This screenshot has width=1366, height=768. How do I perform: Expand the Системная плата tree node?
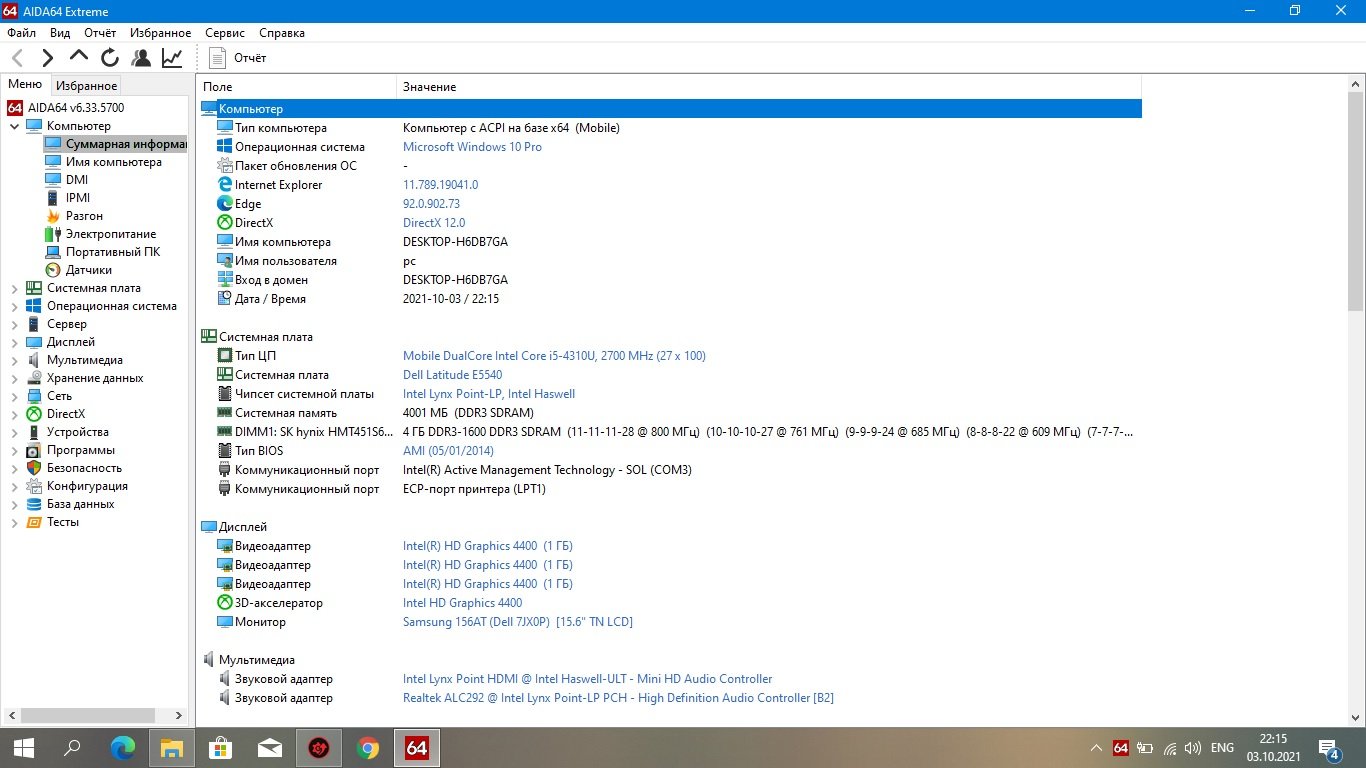point(14,288)
